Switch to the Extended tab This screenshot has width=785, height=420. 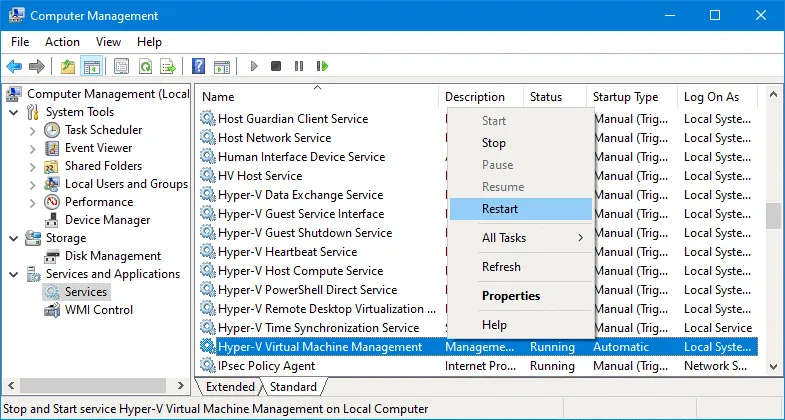[230, 387]
